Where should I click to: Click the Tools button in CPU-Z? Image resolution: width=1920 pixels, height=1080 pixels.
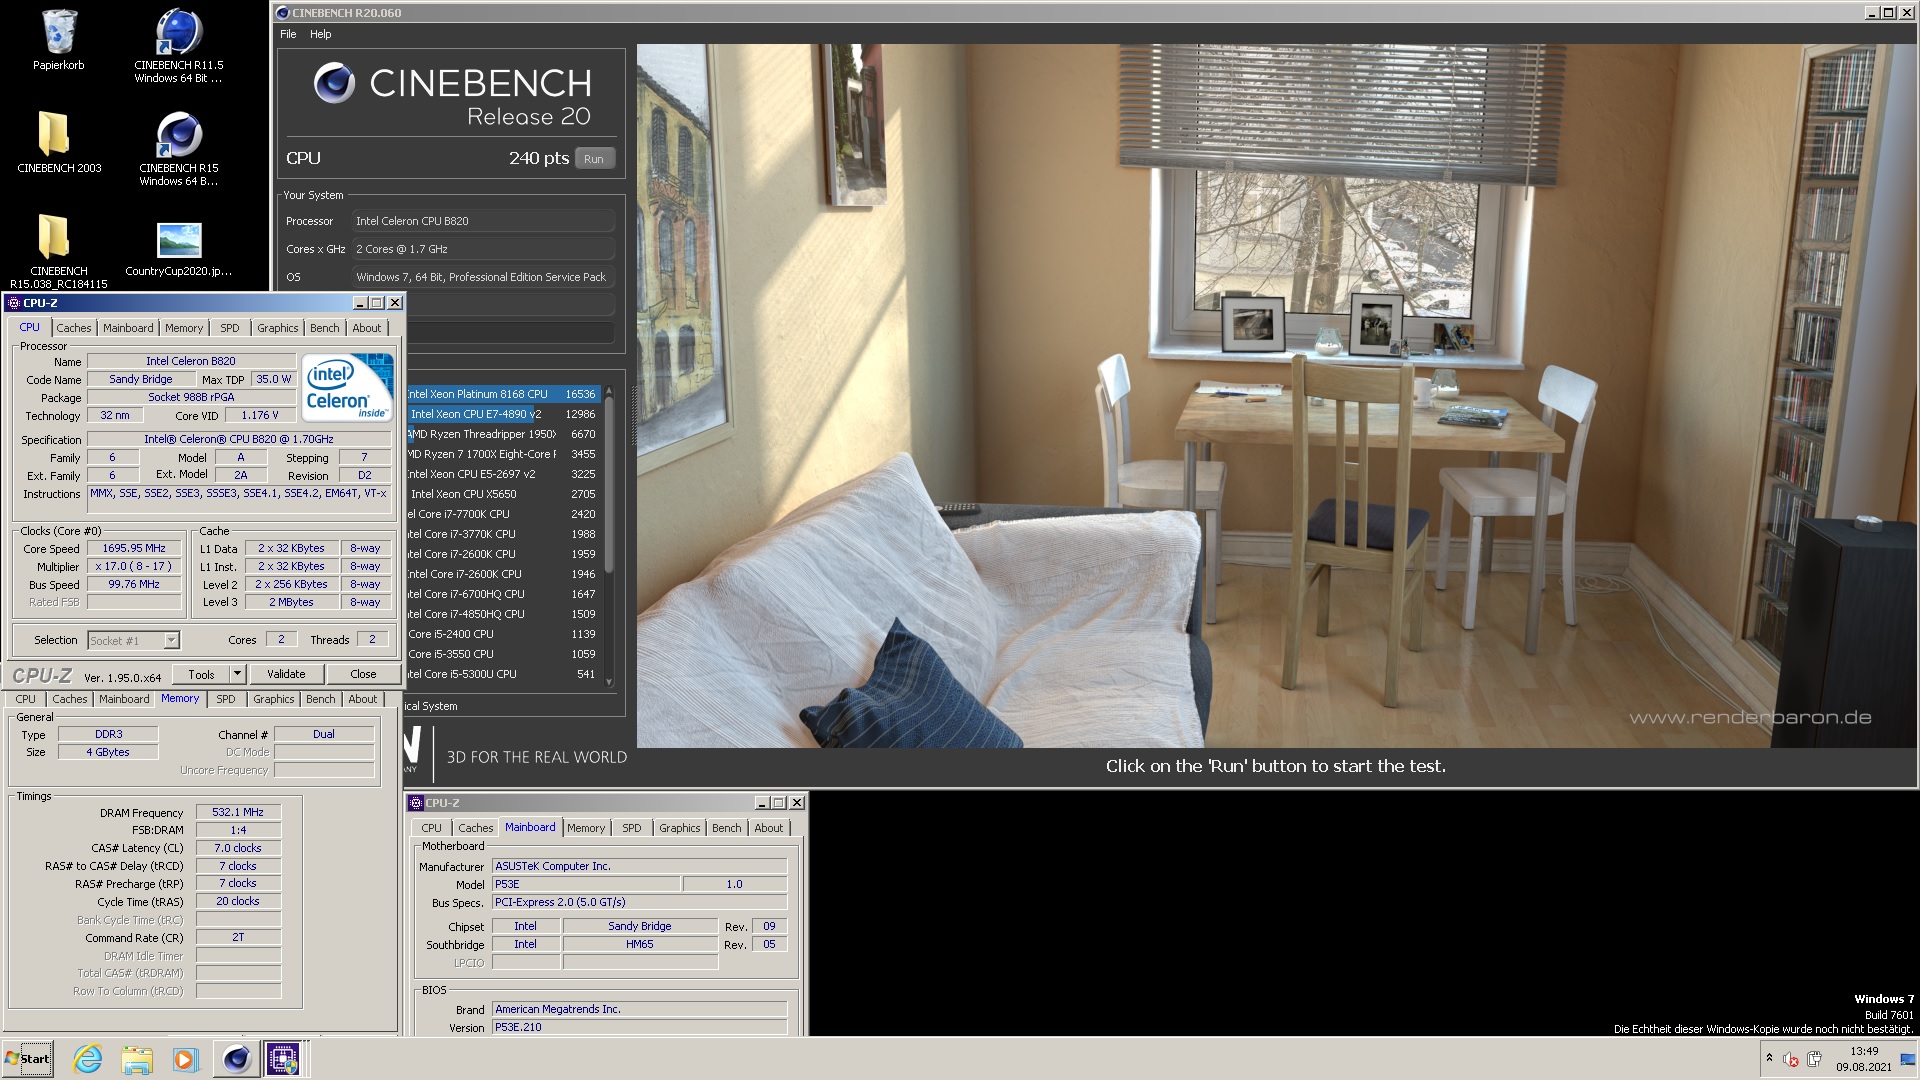201,674
